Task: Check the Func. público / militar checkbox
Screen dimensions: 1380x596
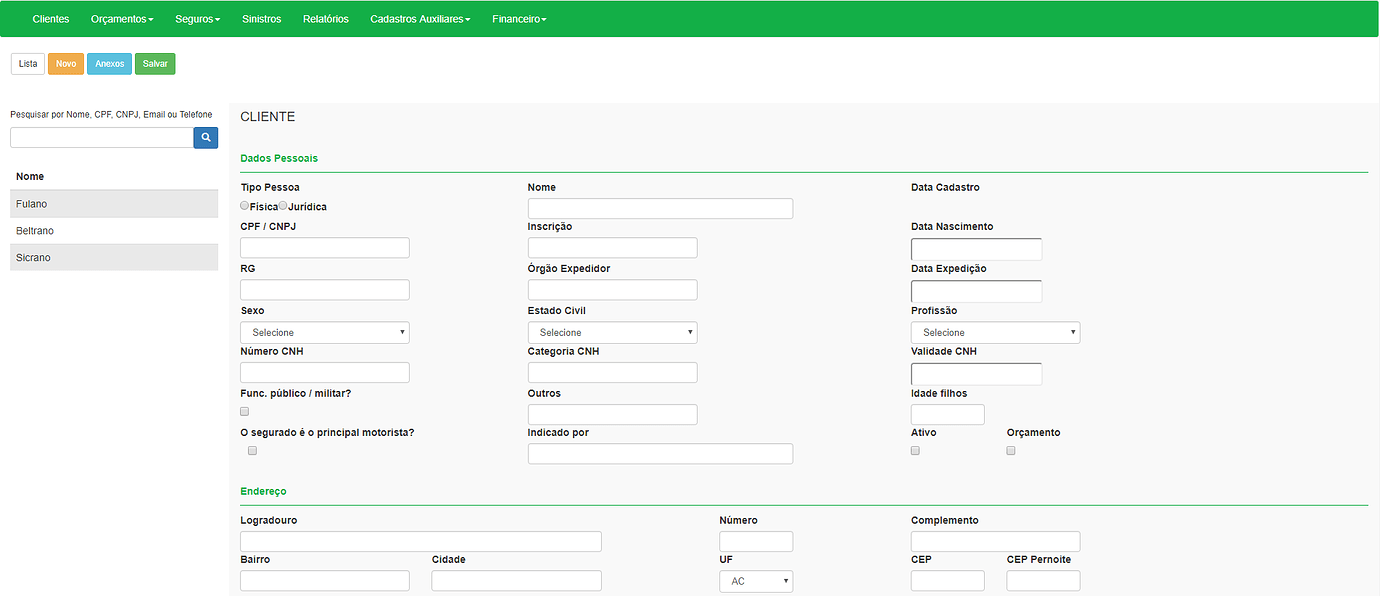Action: pyautogui.click(x=245, y=411)
